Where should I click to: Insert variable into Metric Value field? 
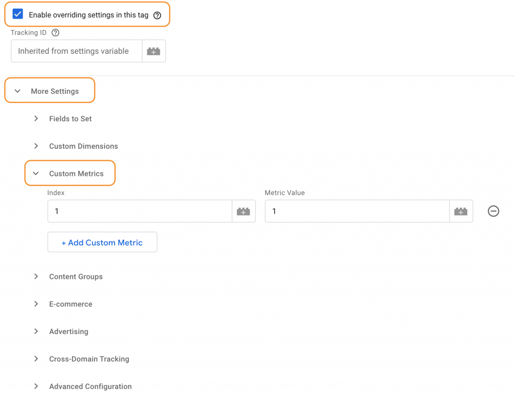461,211
